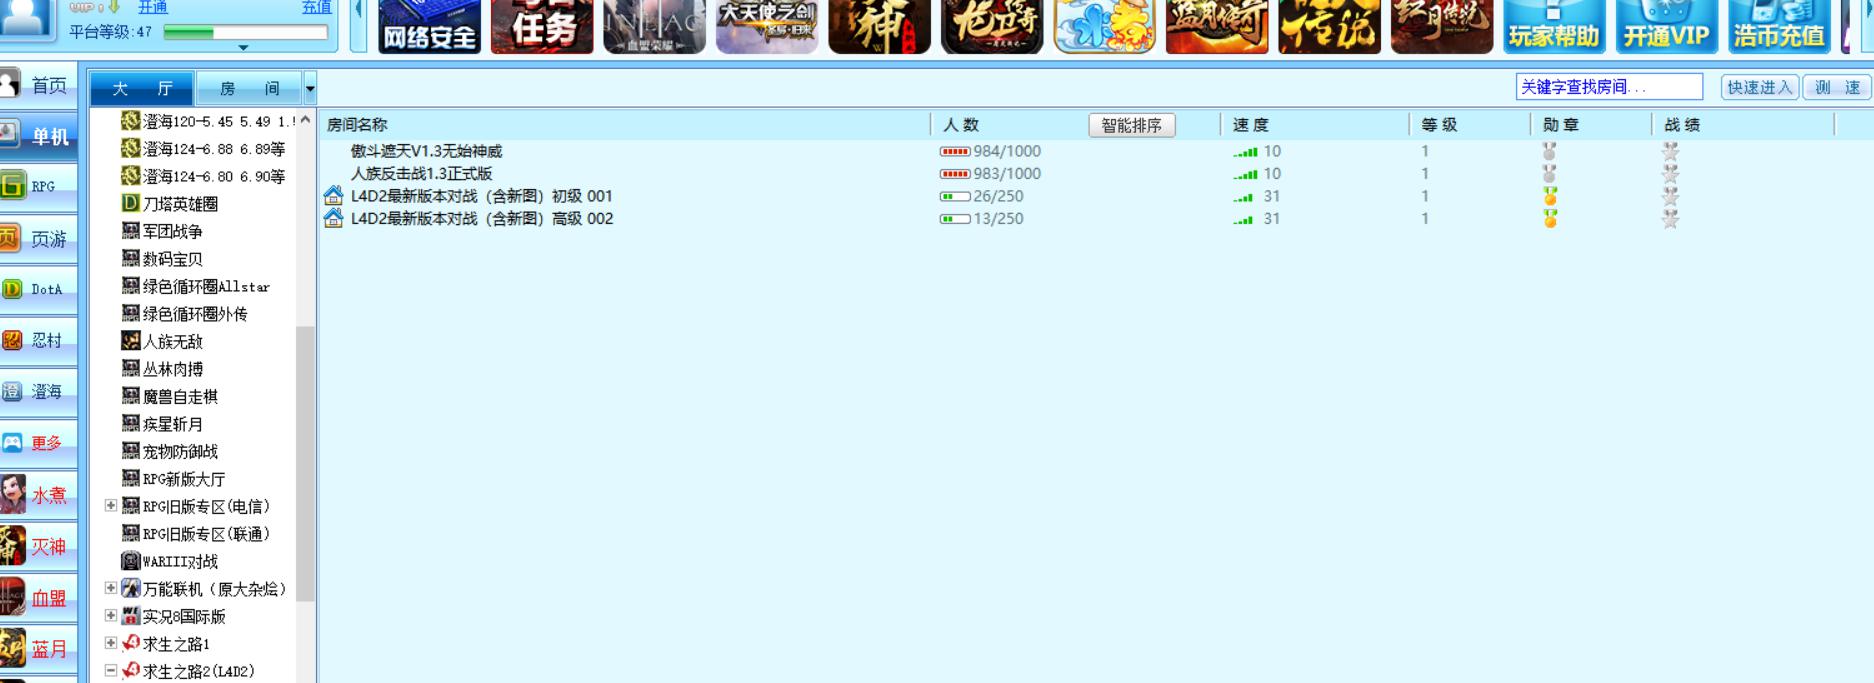Click 智能排序 button
This screenshot has height=683, width=1874.
[x=1131, y=125]
